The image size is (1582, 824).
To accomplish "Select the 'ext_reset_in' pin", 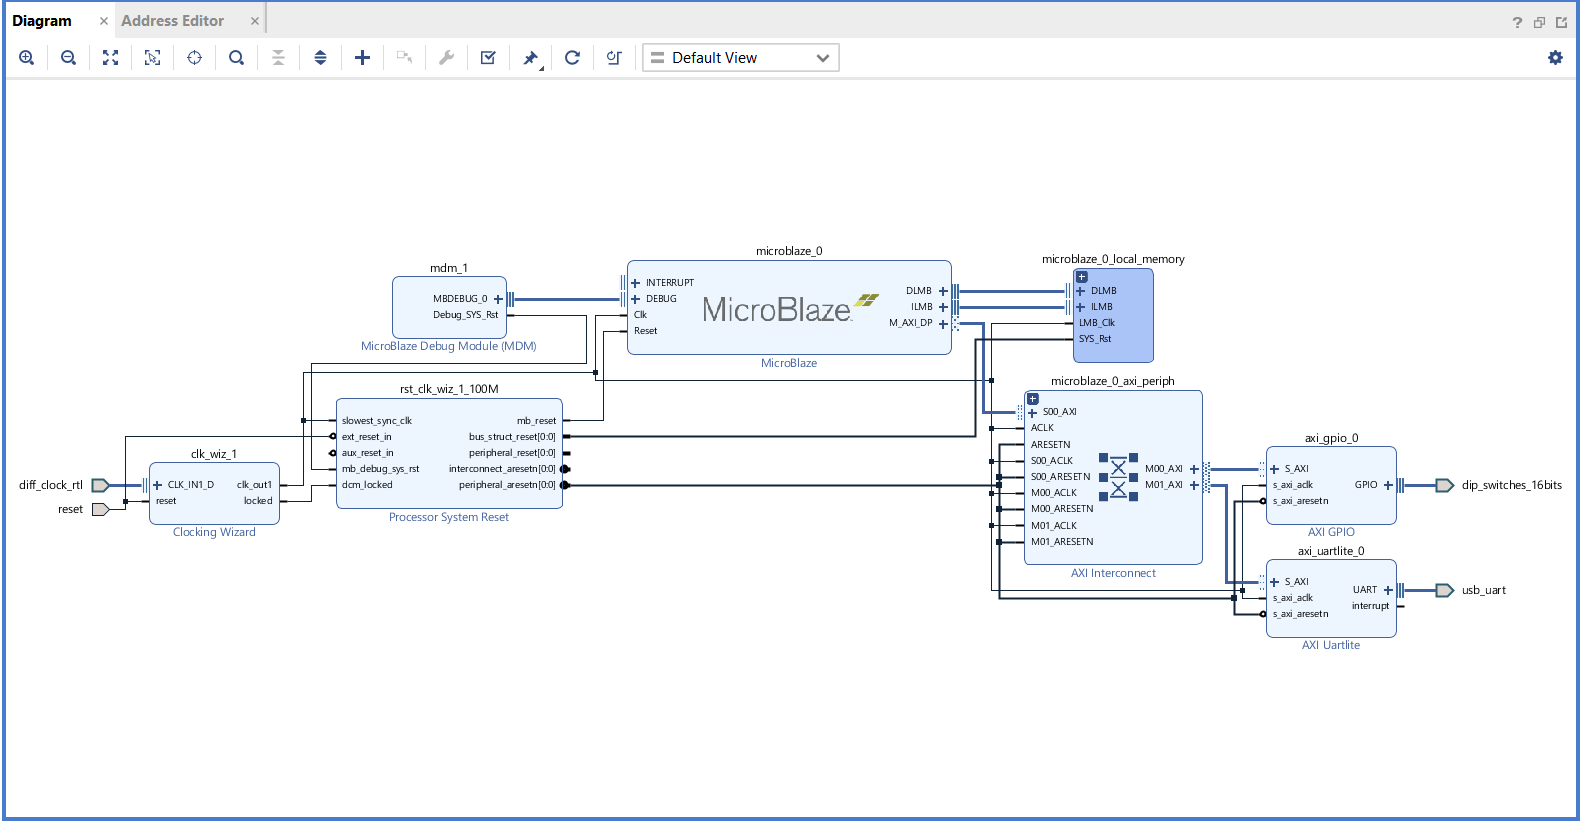I will 367,437.
